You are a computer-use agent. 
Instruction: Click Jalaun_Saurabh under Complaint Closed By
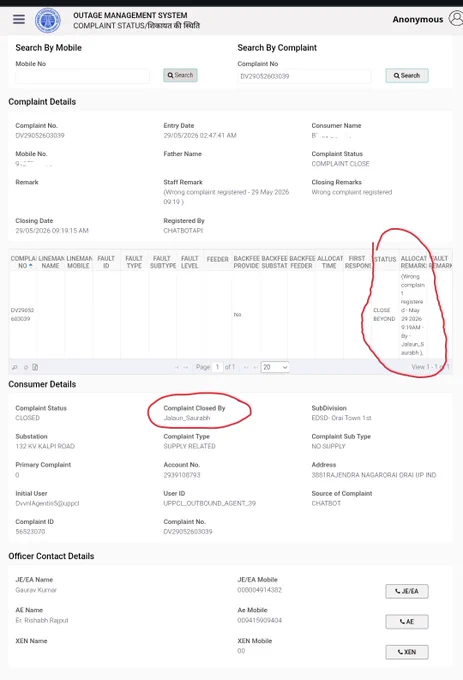(x=187, y=418)
